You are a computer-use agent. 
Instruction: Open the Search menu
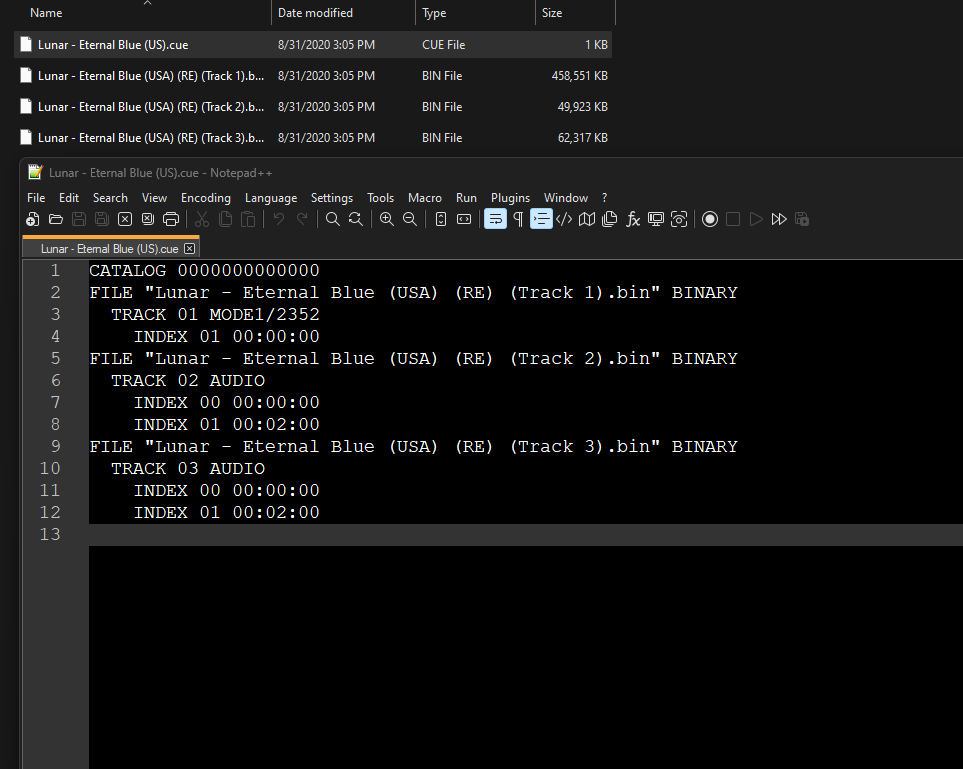111,198
